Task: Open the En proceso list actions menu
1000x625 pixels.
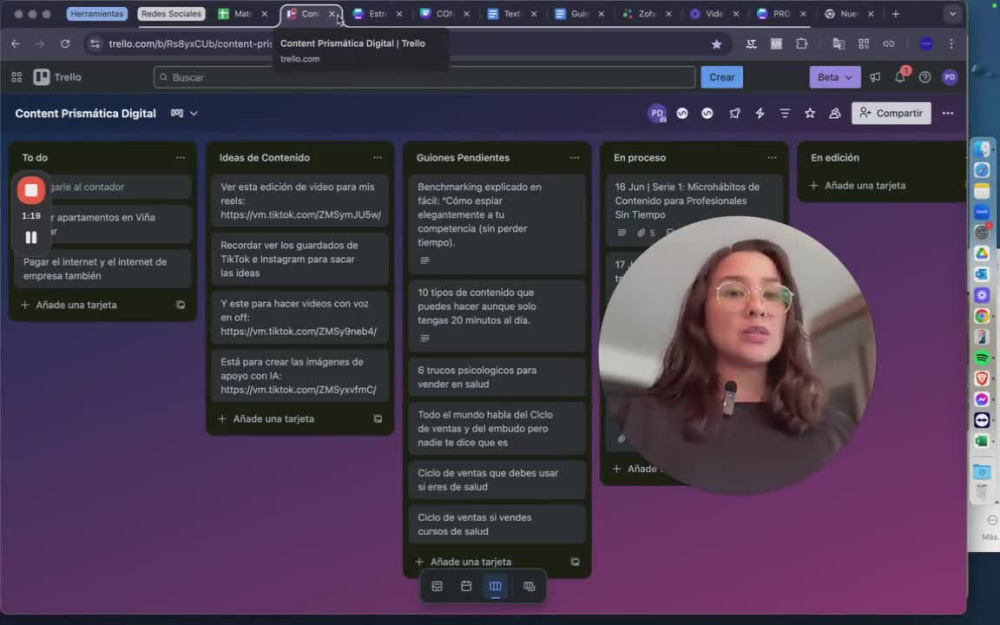Action: point(772,158)
